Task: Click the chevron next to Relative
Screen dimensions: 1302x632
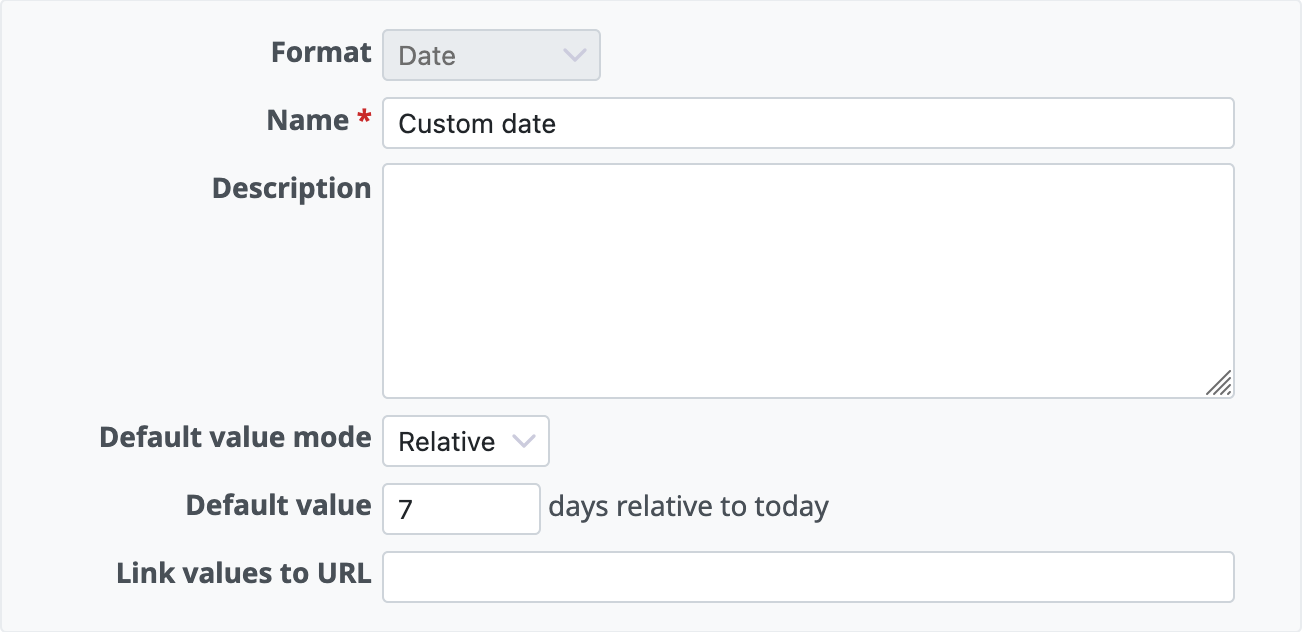Action: click(x=523, y=441)
